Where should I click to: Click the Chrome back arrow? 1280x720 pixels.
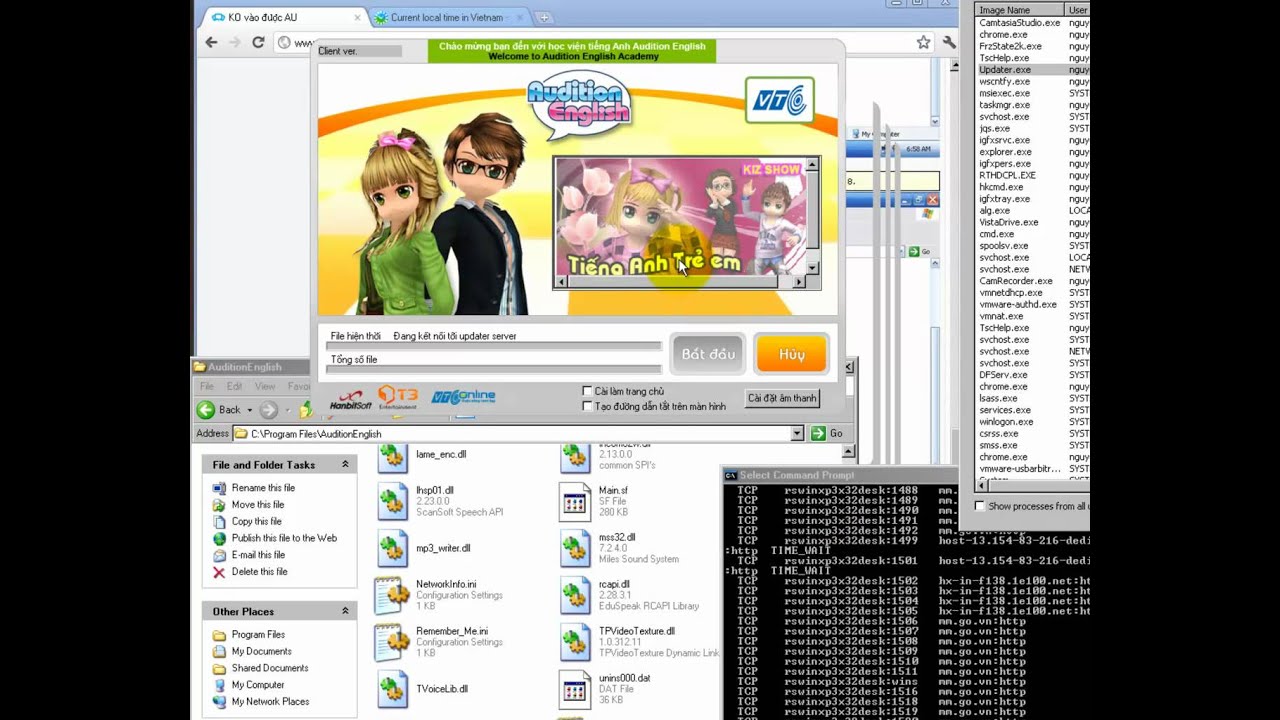click(x=211, y=42)
